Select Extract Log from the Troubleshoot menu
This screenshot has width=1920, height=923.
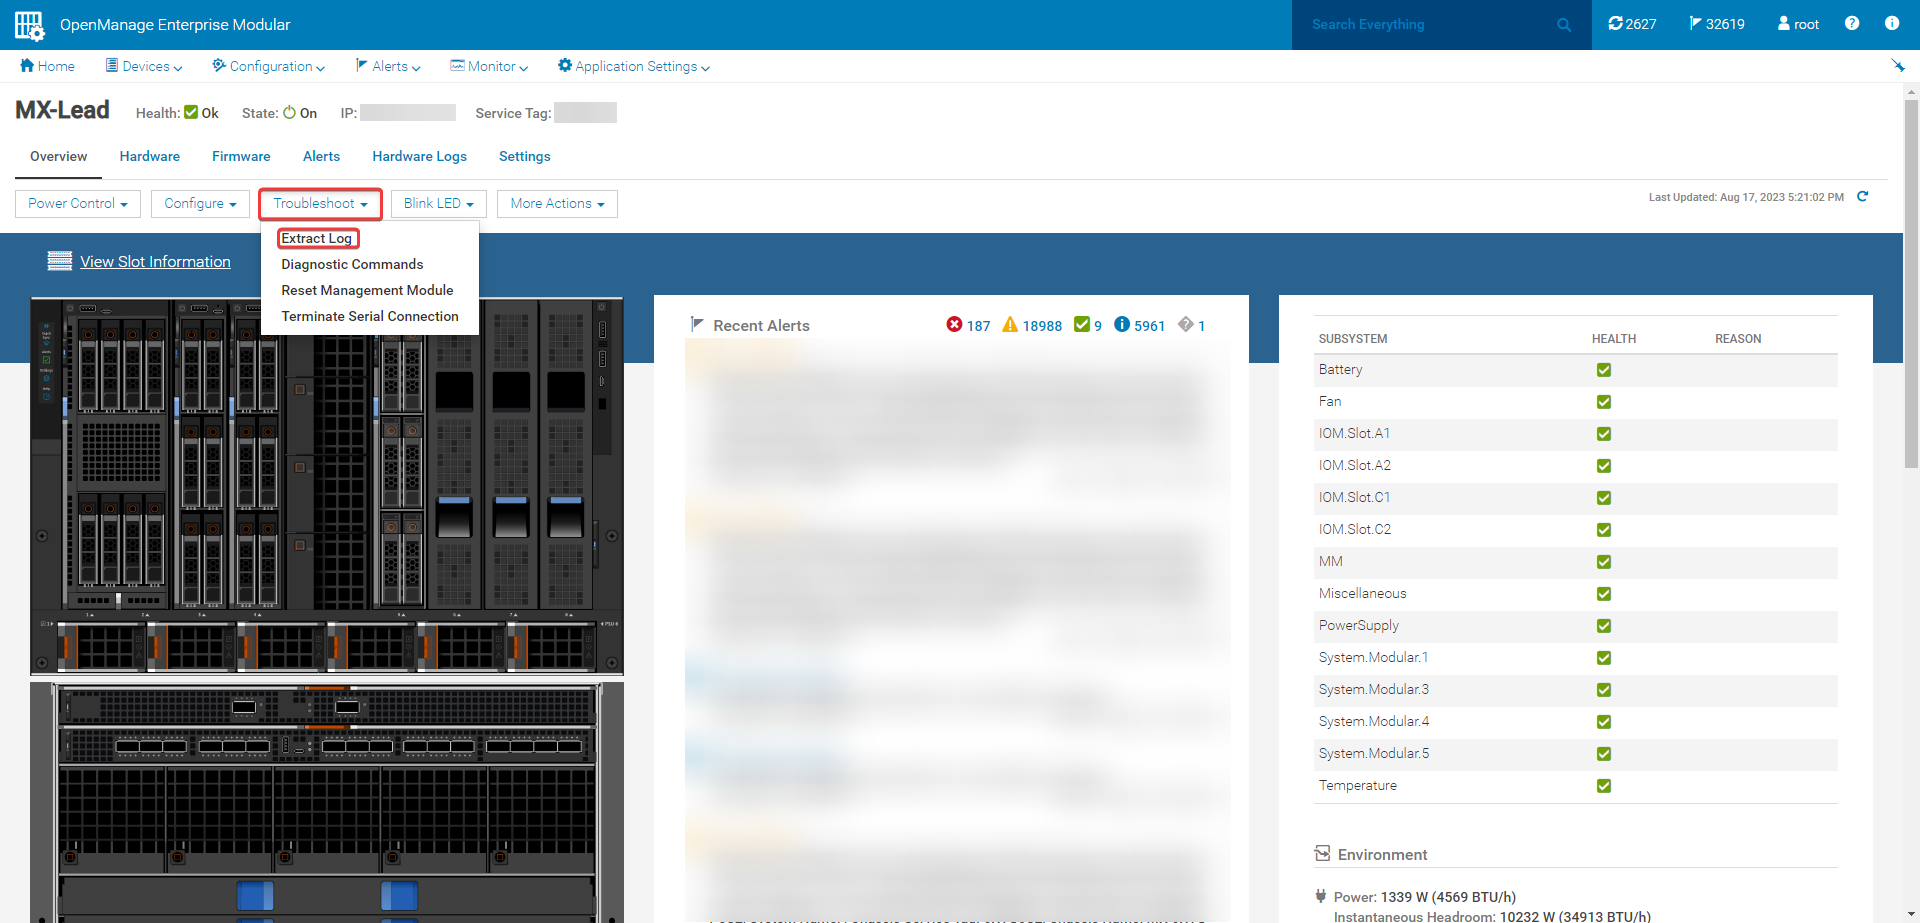click(x=317, y=238)
